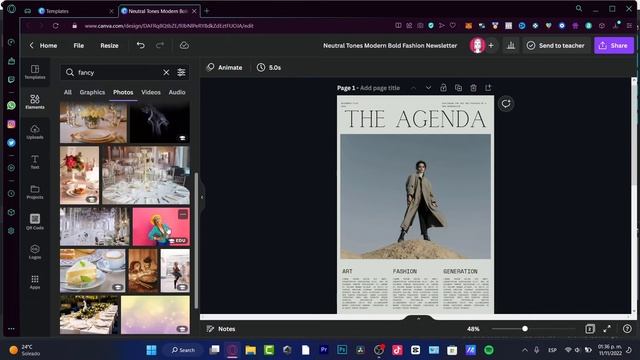Screen dimensions: 640x360
Task: Open the Resize menu
Action: pyautogui.click(x=109, y=45)
